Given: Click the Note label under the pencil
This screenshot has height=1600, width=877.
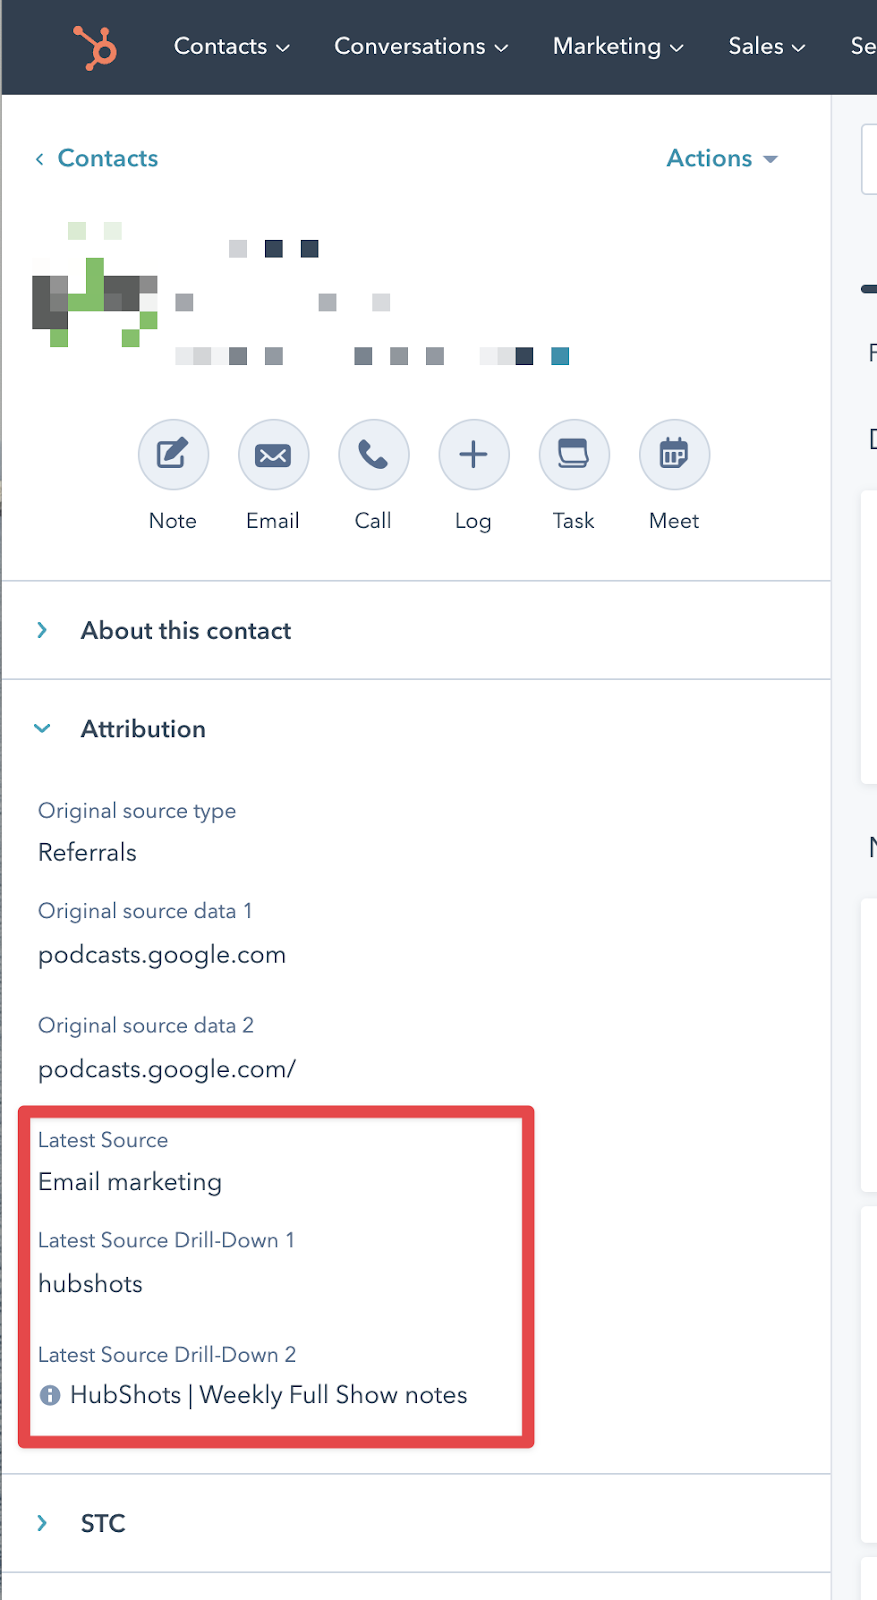Looking at the screenshot, I should (x=173, y=521).
